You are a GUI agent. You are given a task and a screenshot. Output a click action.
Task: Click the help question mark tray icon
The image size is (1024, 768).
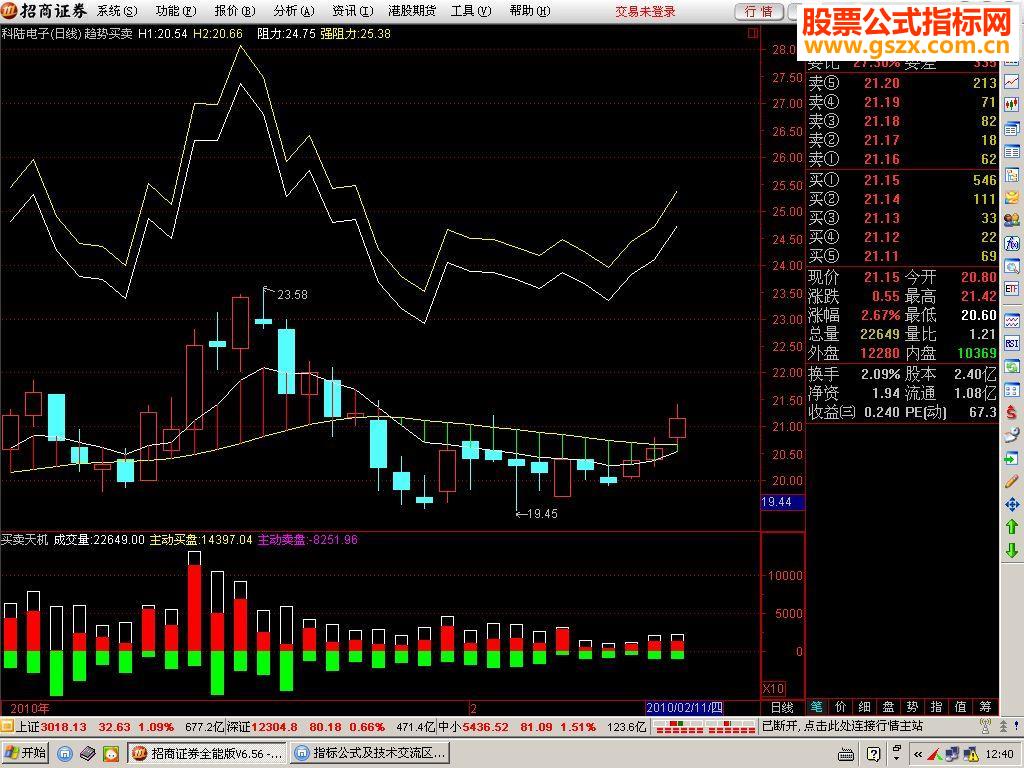tap(873, 754)
